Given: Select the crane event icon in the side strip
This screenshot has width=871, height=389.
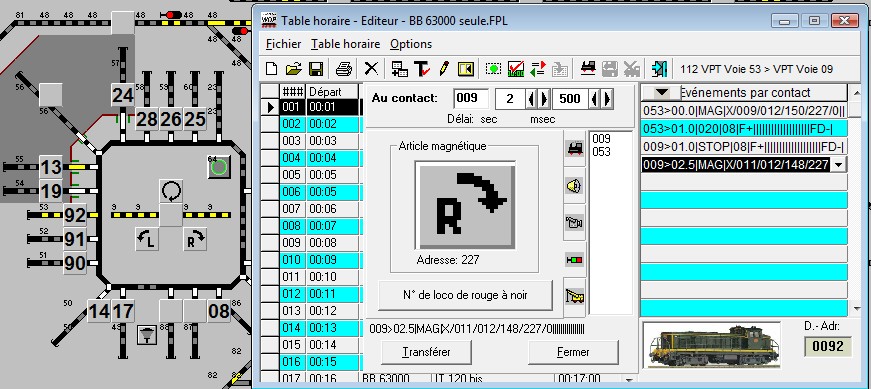Looking at the screenshot, I should 574,297.
